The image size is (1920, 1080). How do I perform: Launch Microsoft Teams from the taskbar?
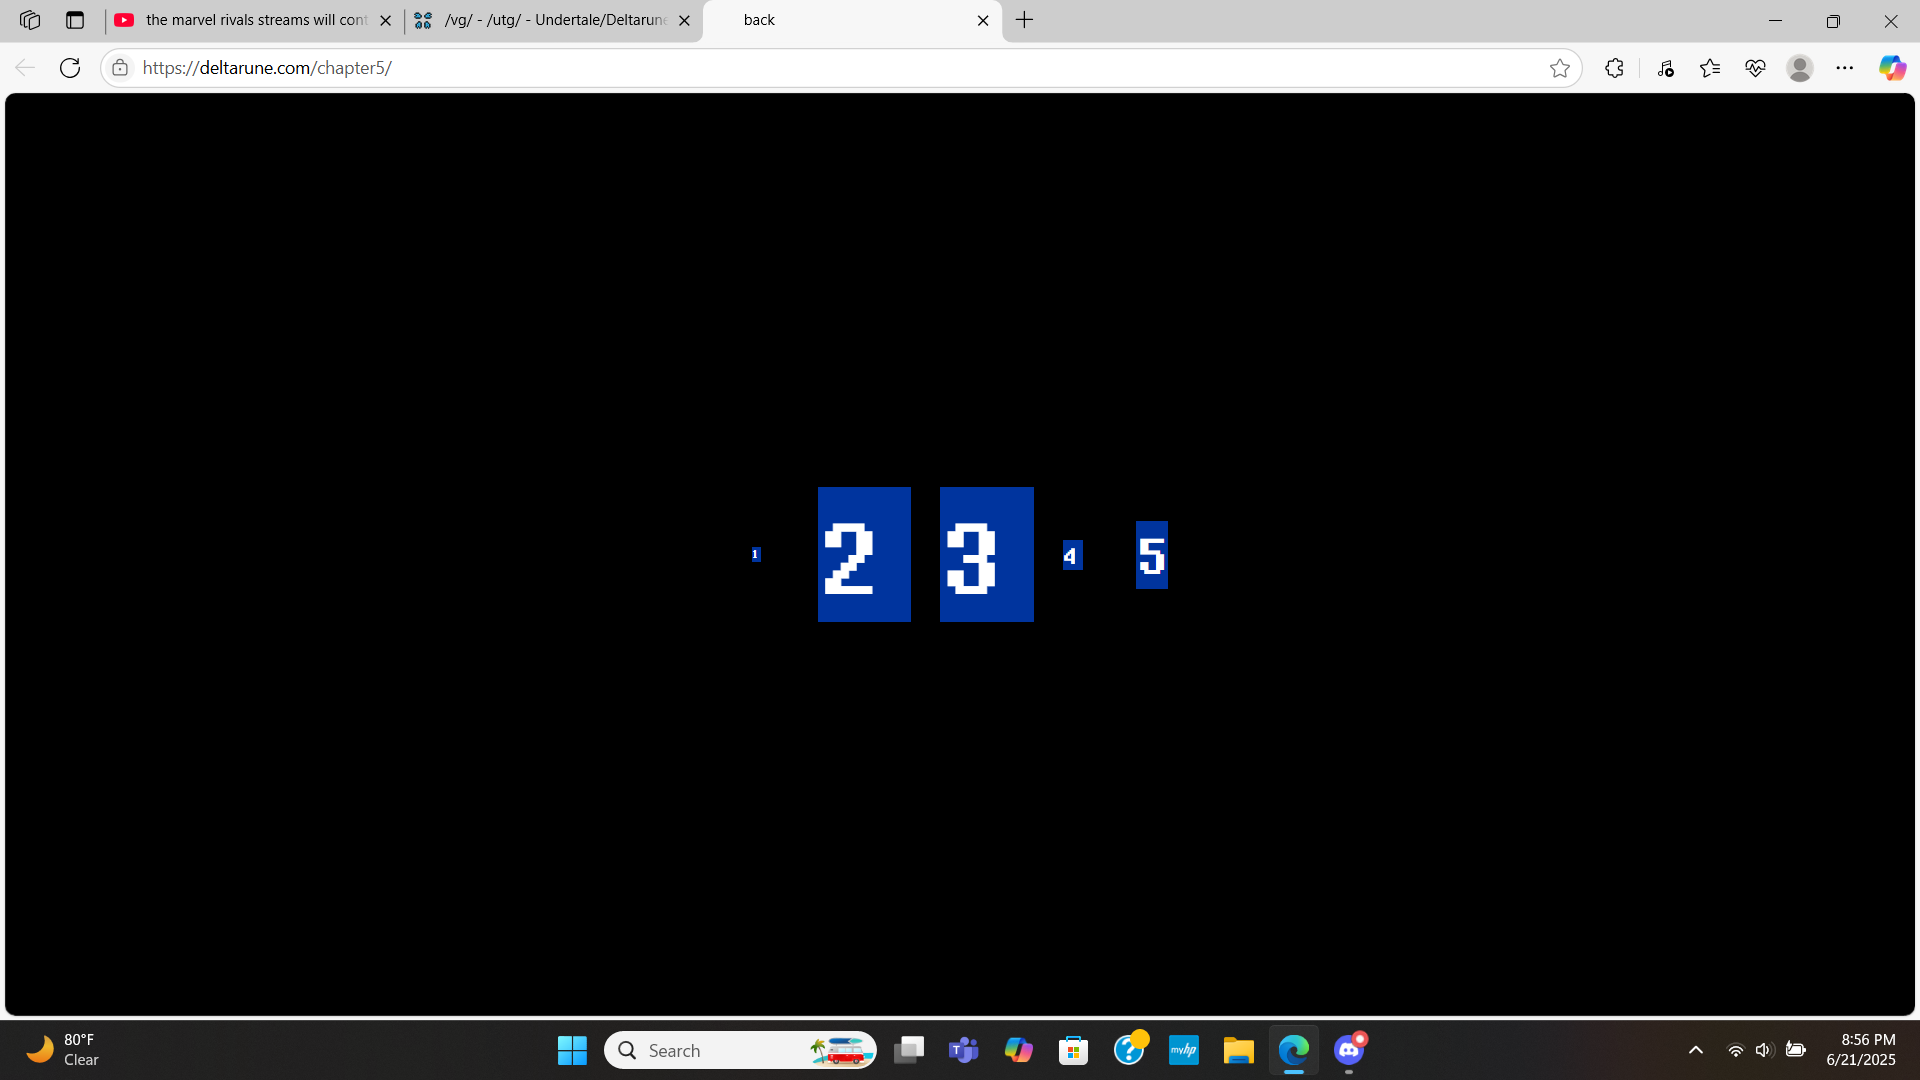point(964,1050)
